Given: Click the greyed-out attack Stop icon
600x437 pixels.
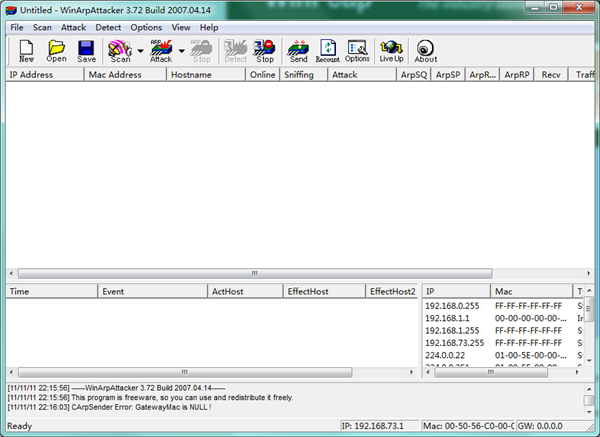Looking at the screenshot, I should (202, 51).
